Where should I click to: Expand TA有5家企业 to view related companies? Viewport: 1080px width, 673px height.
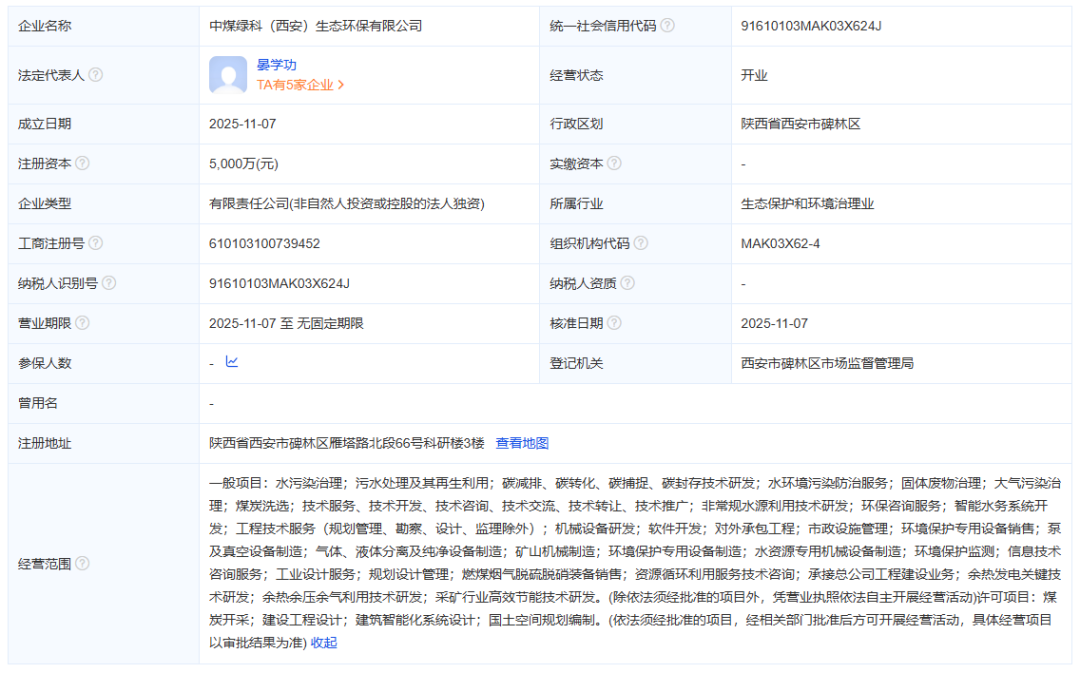pos(298,85)
